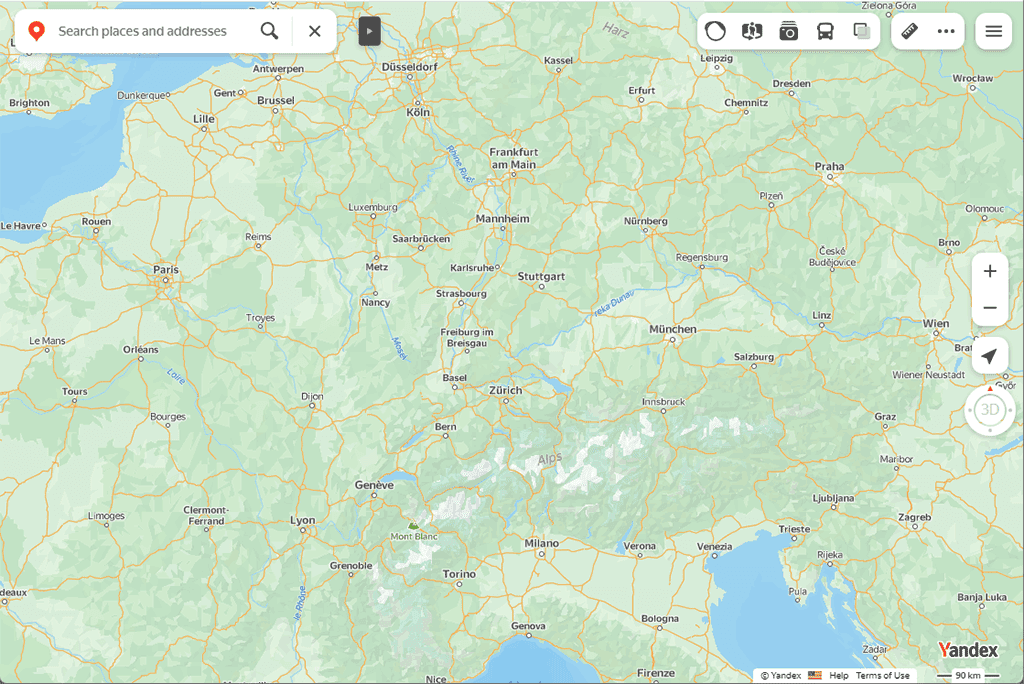
Task: Click the my location arrow button
Action: point(990,356)
